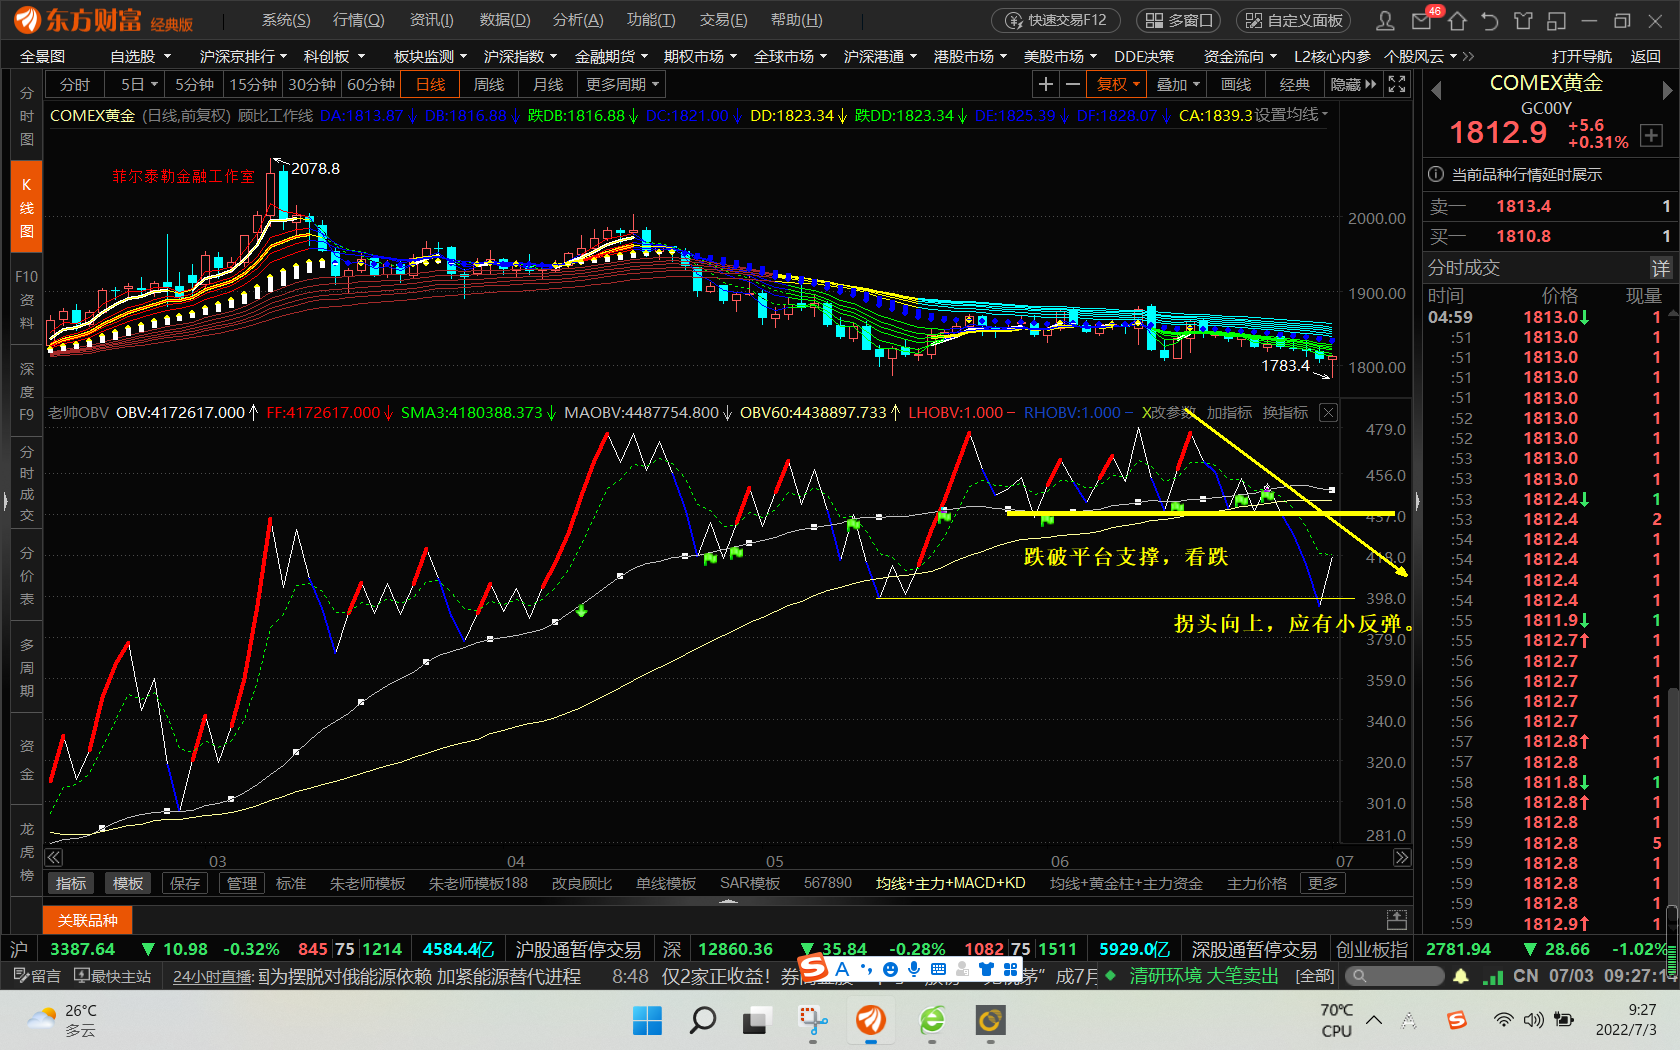Open the user account icon

(1385, 21)
